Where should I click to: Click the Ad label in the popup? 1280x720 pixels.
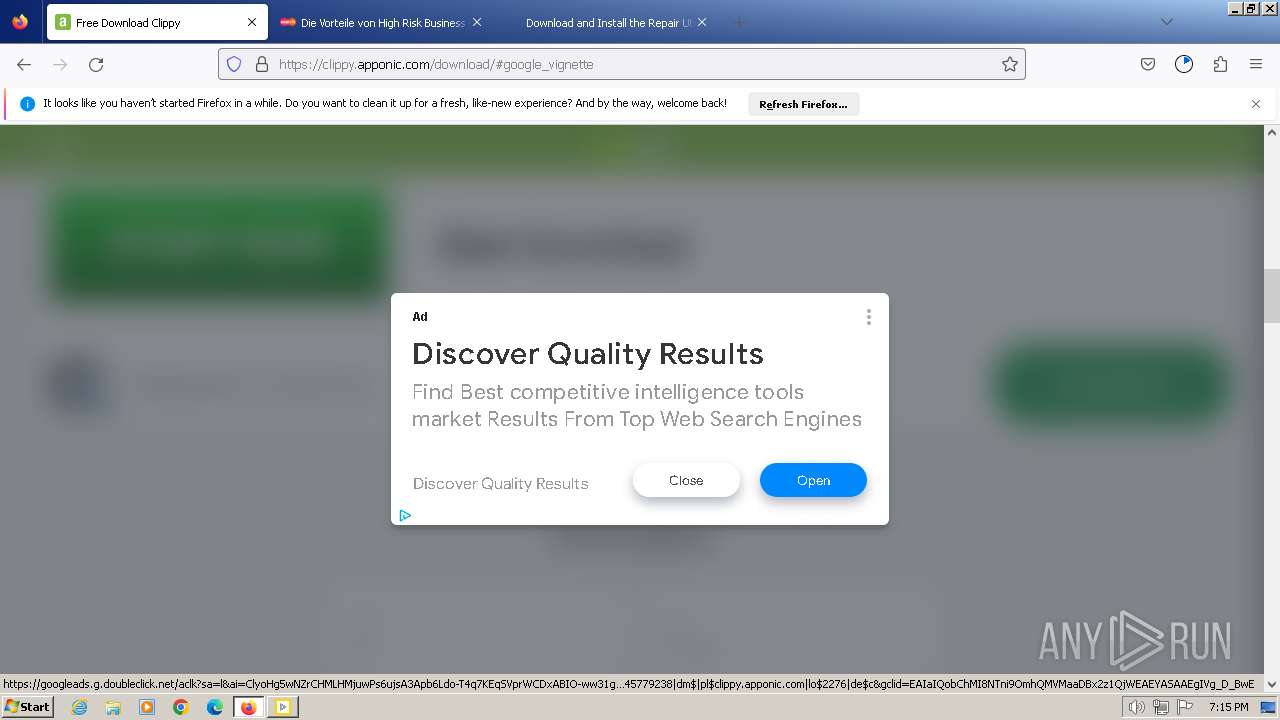click(x=420, y=317)
